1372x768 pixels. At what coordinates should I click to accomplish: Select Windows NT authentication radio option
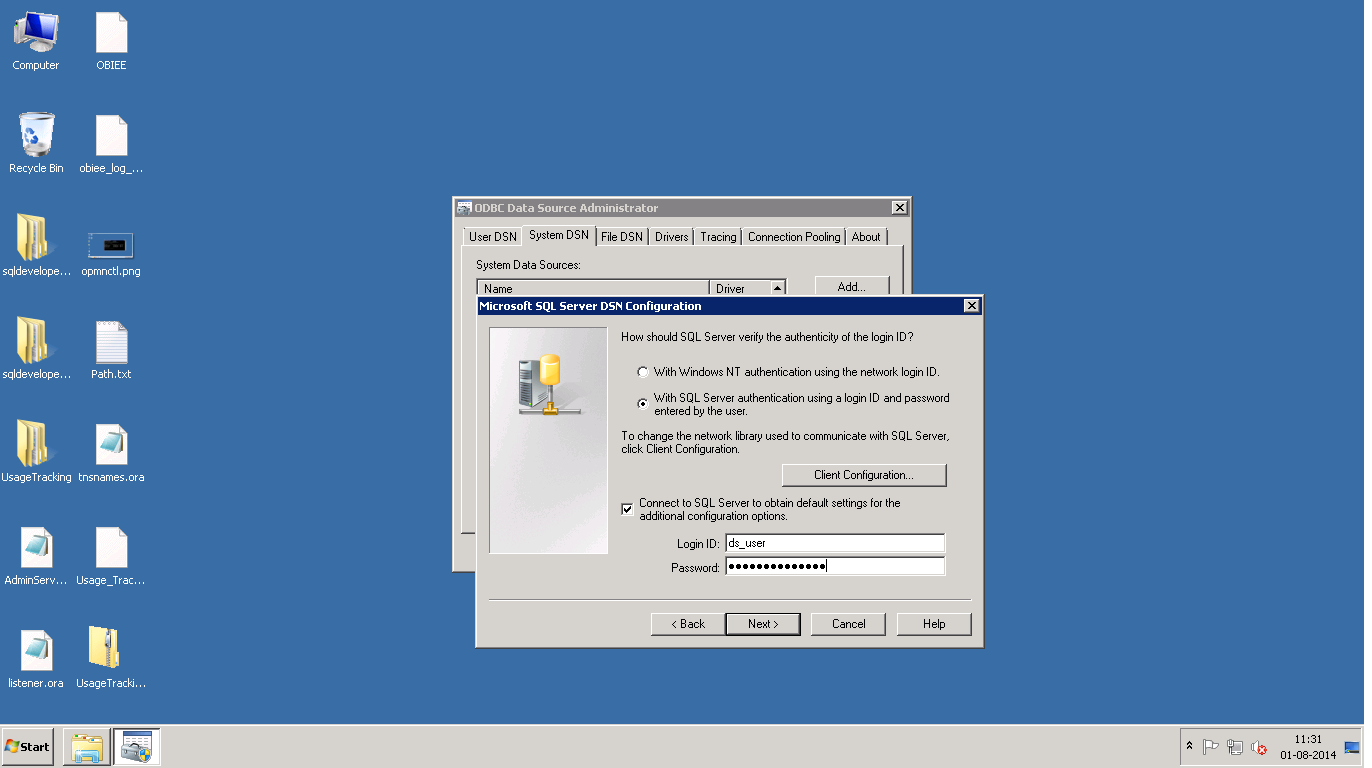(x=643, y=372)
